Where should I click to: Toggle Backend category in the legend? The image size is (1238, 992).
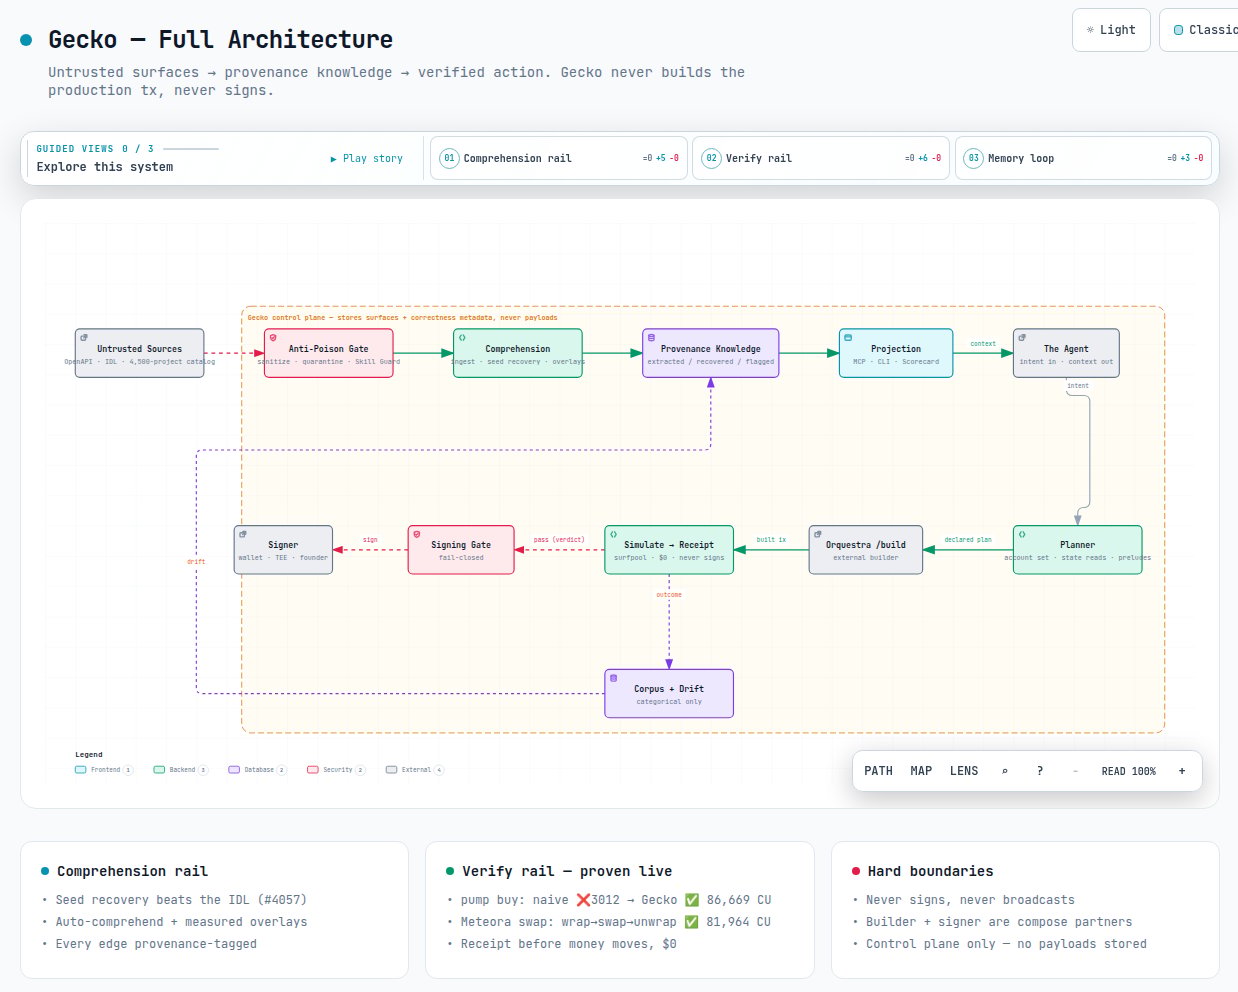[181, 770]
